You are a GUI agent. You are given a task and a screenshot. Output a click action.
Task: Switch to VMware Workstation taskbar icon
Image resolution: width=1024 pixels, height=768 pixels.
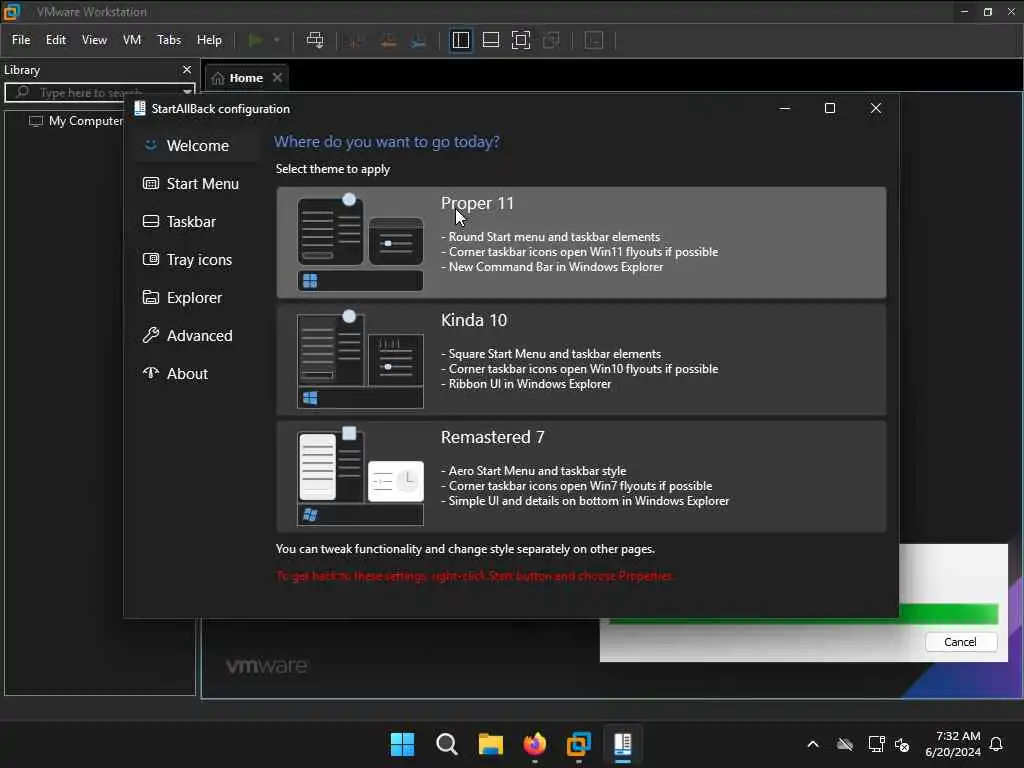(579, 744)
